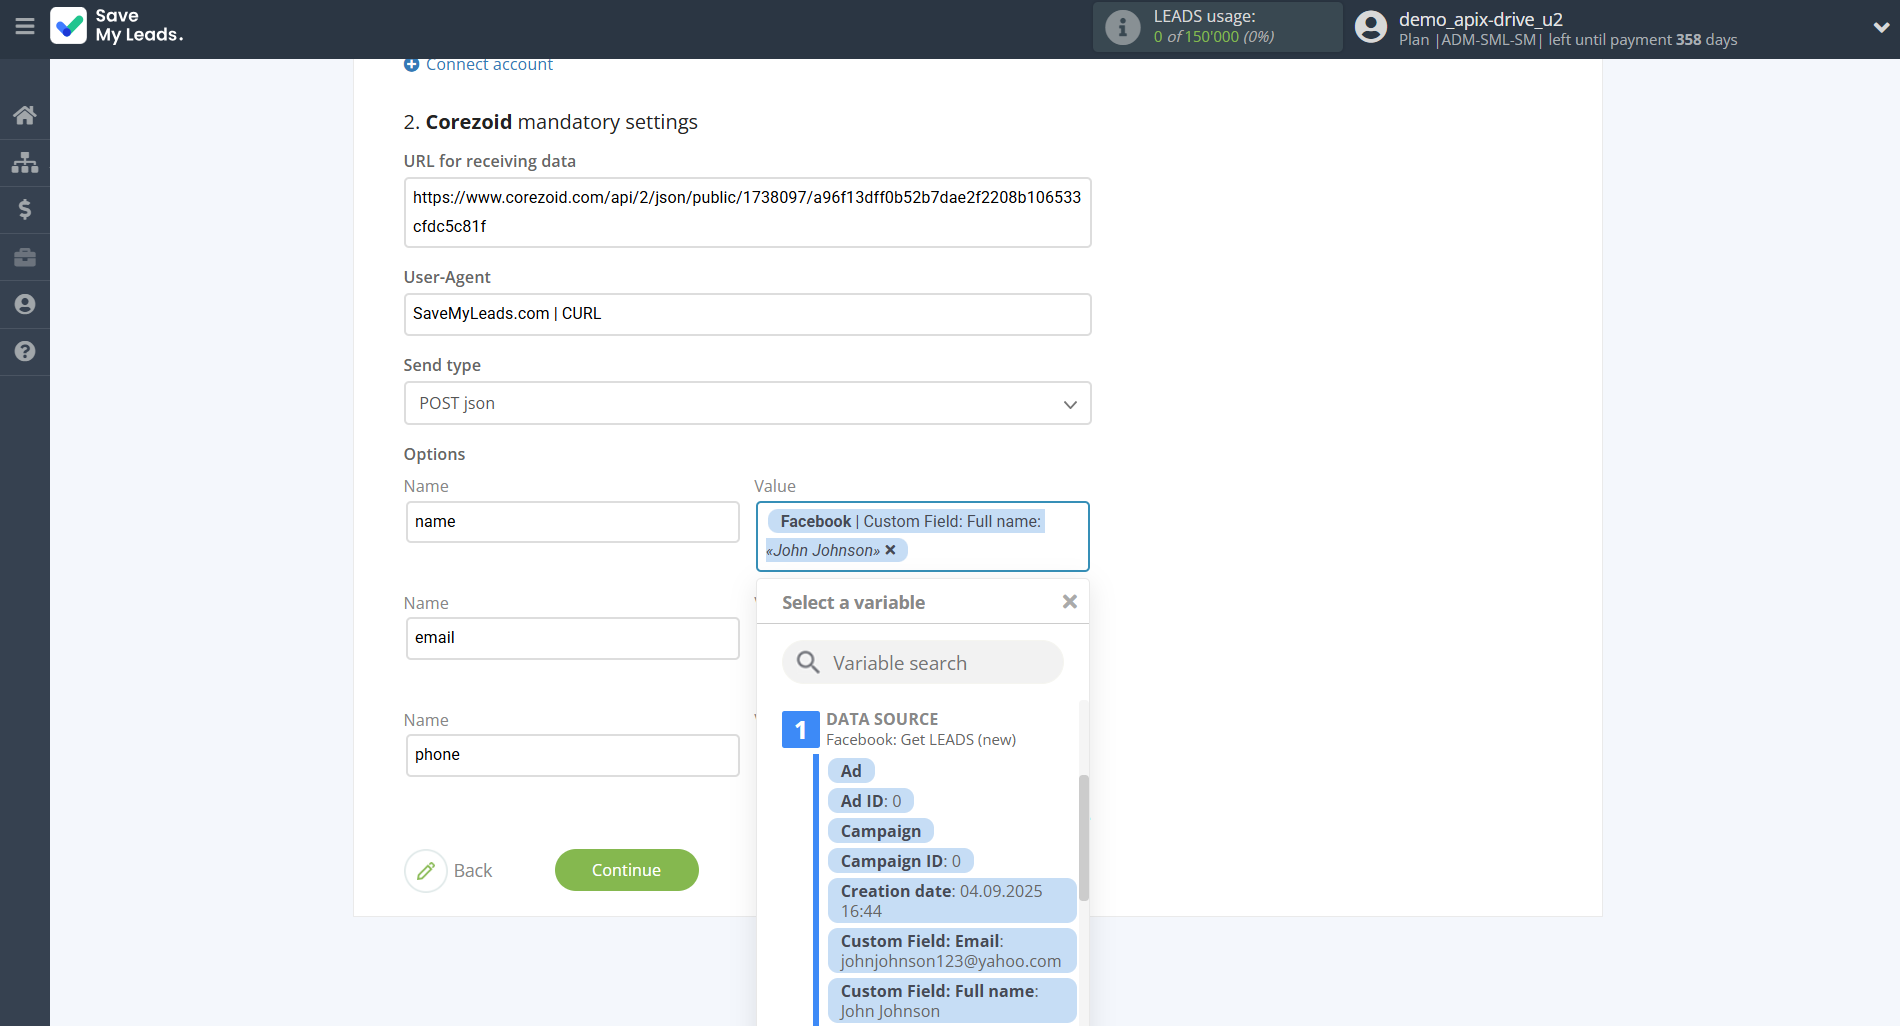Expand the account menu chevron
This screenshot has width=1900, height=1026.
[1880, 28]
